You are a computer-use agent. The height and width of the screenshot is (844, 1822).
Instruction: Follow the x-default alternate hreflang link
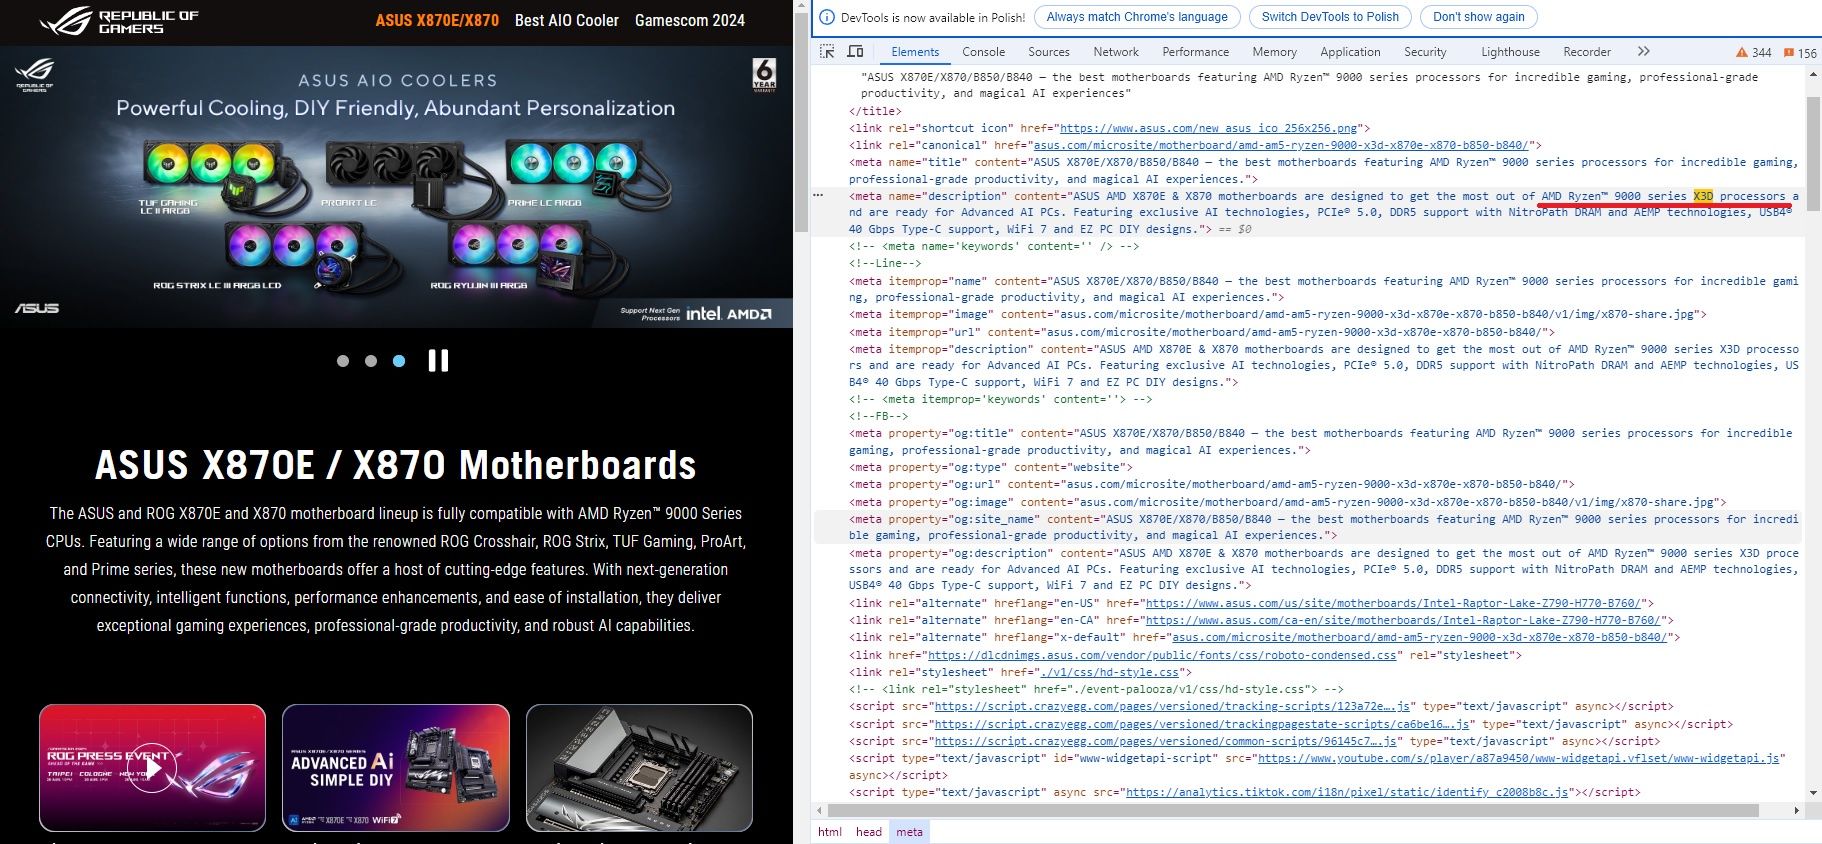[1420, 637]
